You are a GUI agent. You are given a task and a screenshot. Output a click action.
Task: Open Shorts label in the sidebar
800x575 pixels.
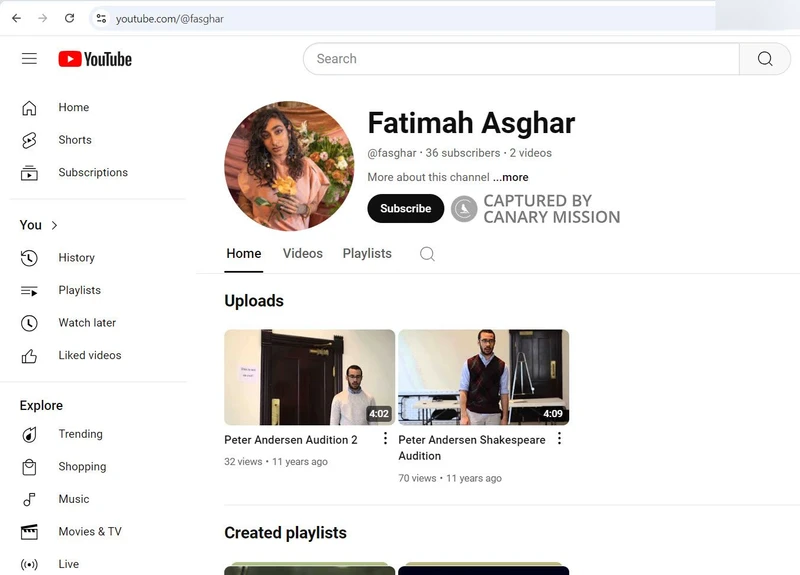pyautogui.click(x=75, y=140)
